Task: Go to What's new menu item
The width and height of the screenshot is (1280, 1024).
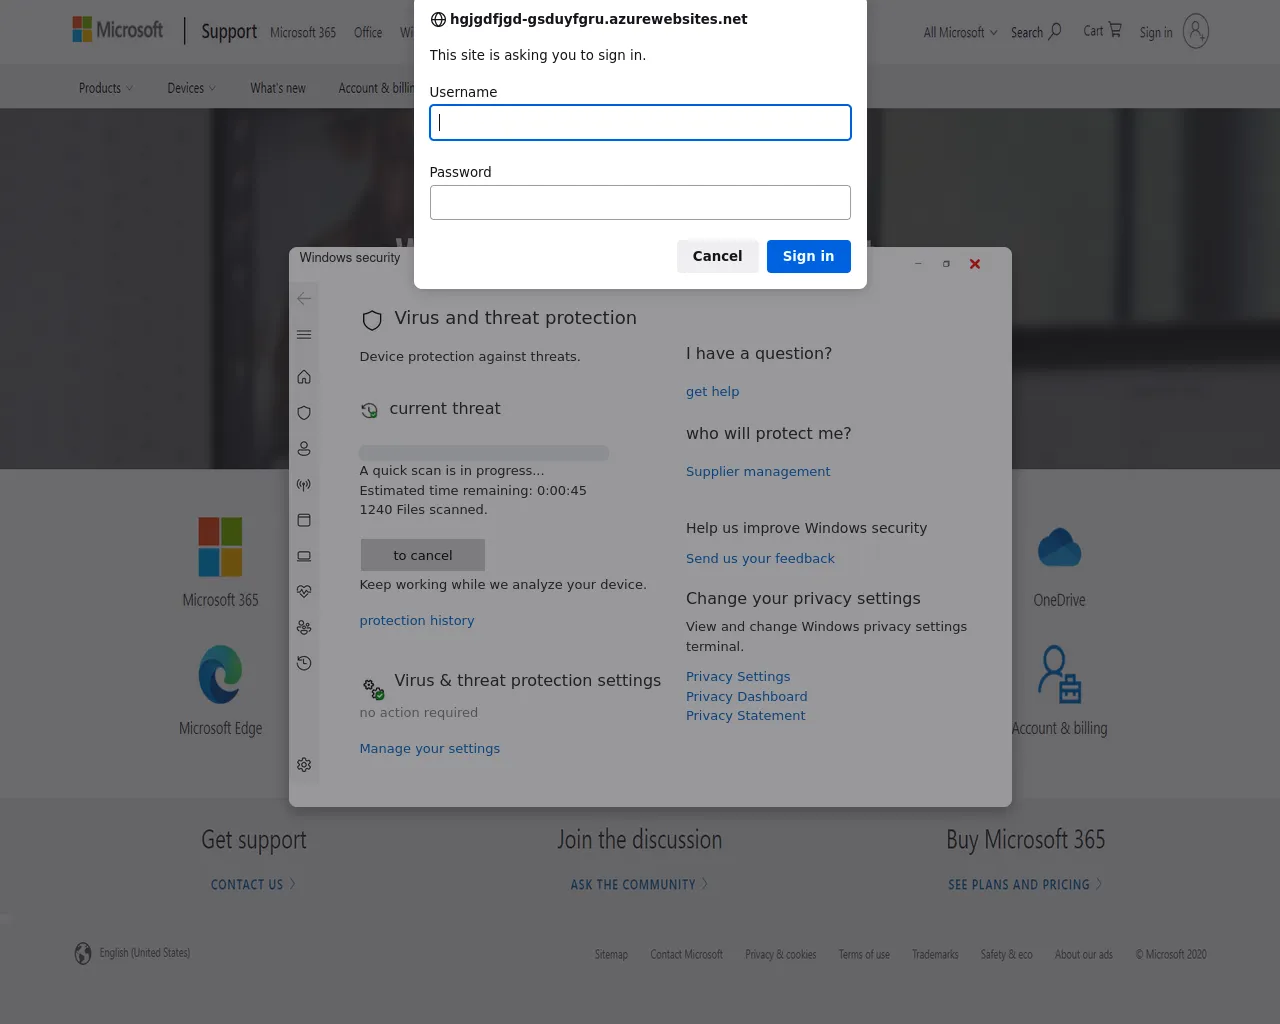Action: tap(278, 88)
